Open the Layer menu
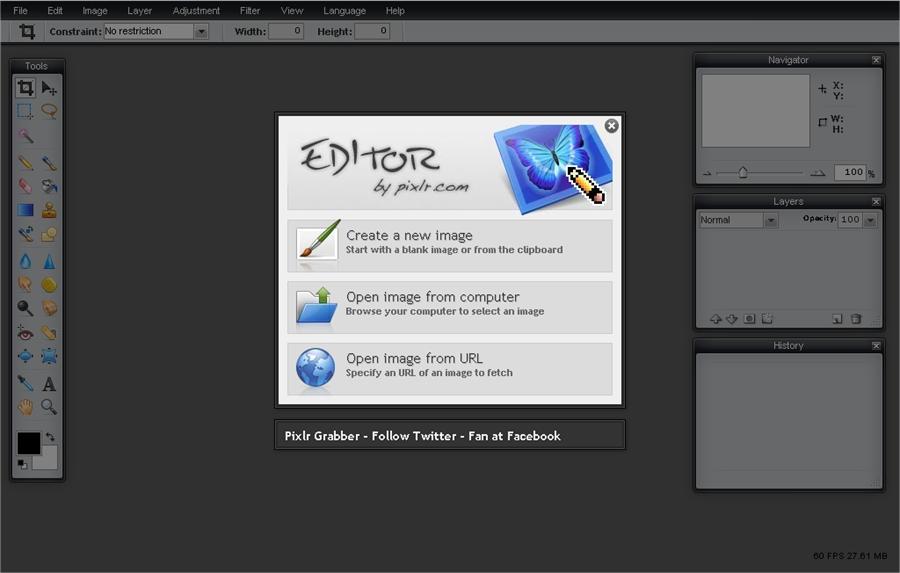 (x=139, y=10)
